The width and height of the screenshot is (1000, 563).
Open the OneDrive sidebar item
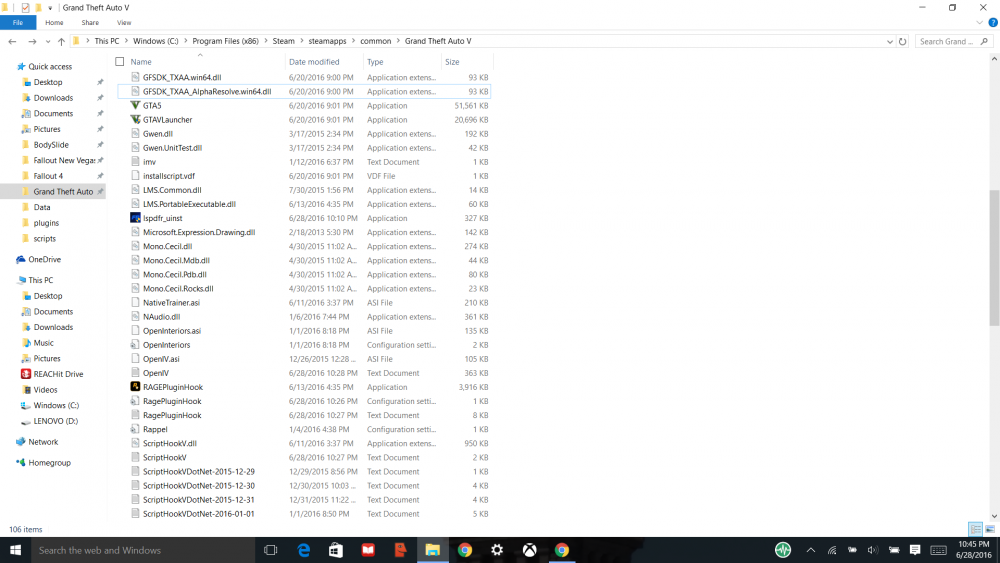pos(44,260)
